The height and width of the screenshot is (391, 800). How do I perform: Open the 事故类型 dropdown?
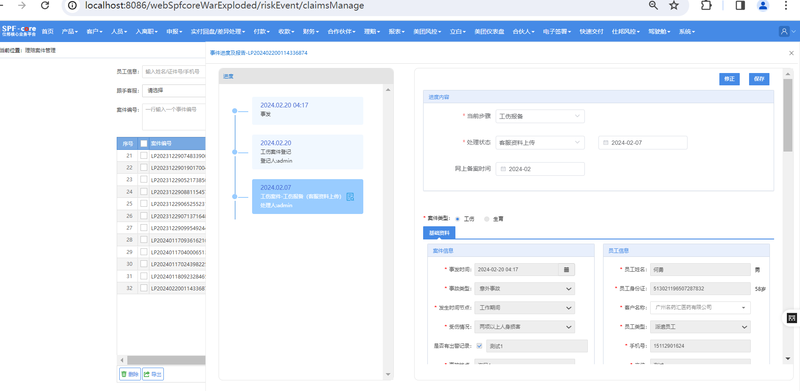(x=524, y=289)
